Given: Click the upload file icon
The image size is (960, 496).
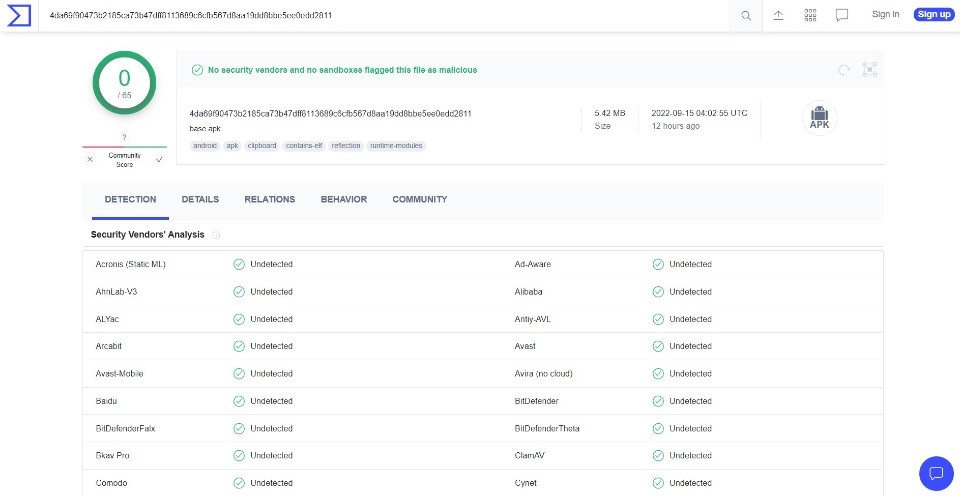Looking at the screenshot, I should coord(778,15).
